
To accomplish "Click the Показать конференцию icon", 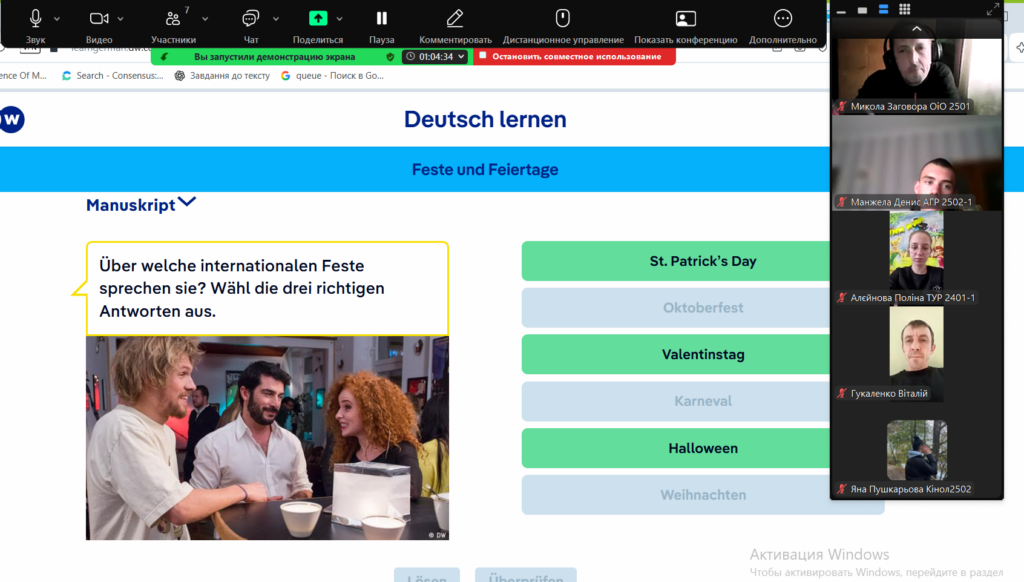I will point(685,18).
